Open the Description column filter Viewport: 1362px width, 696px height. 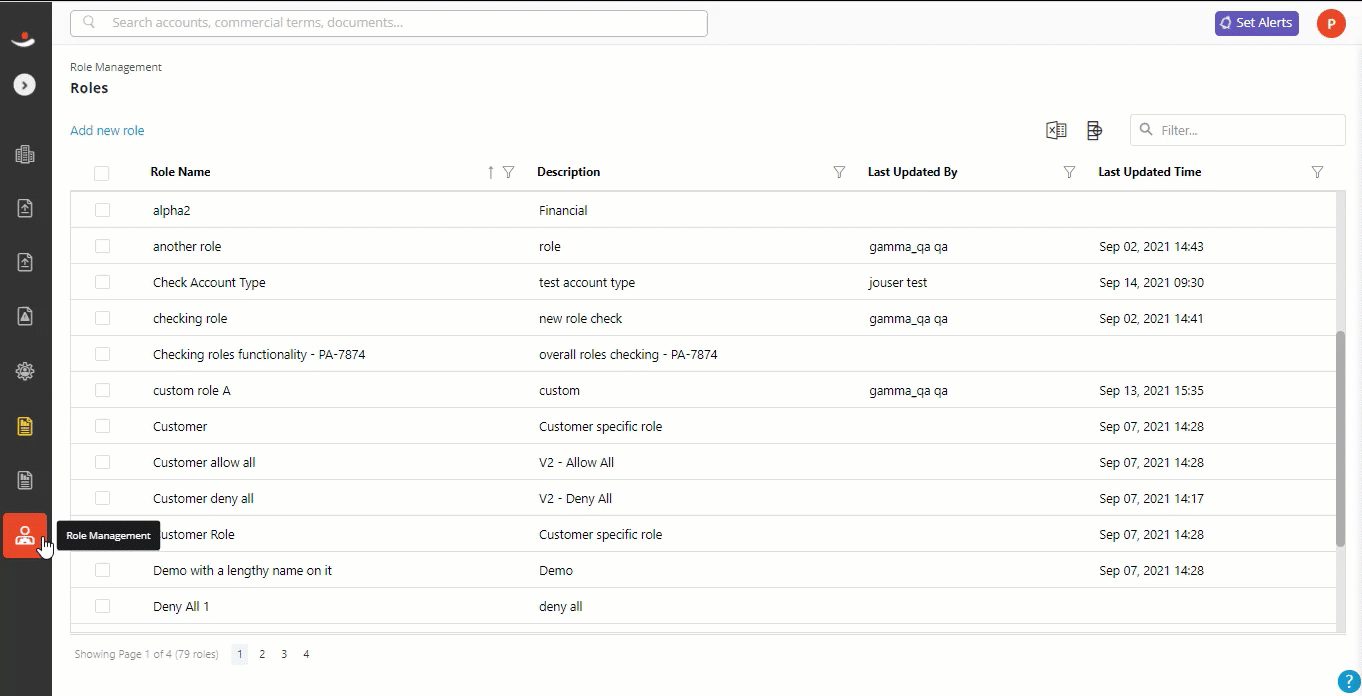[839, 172]
